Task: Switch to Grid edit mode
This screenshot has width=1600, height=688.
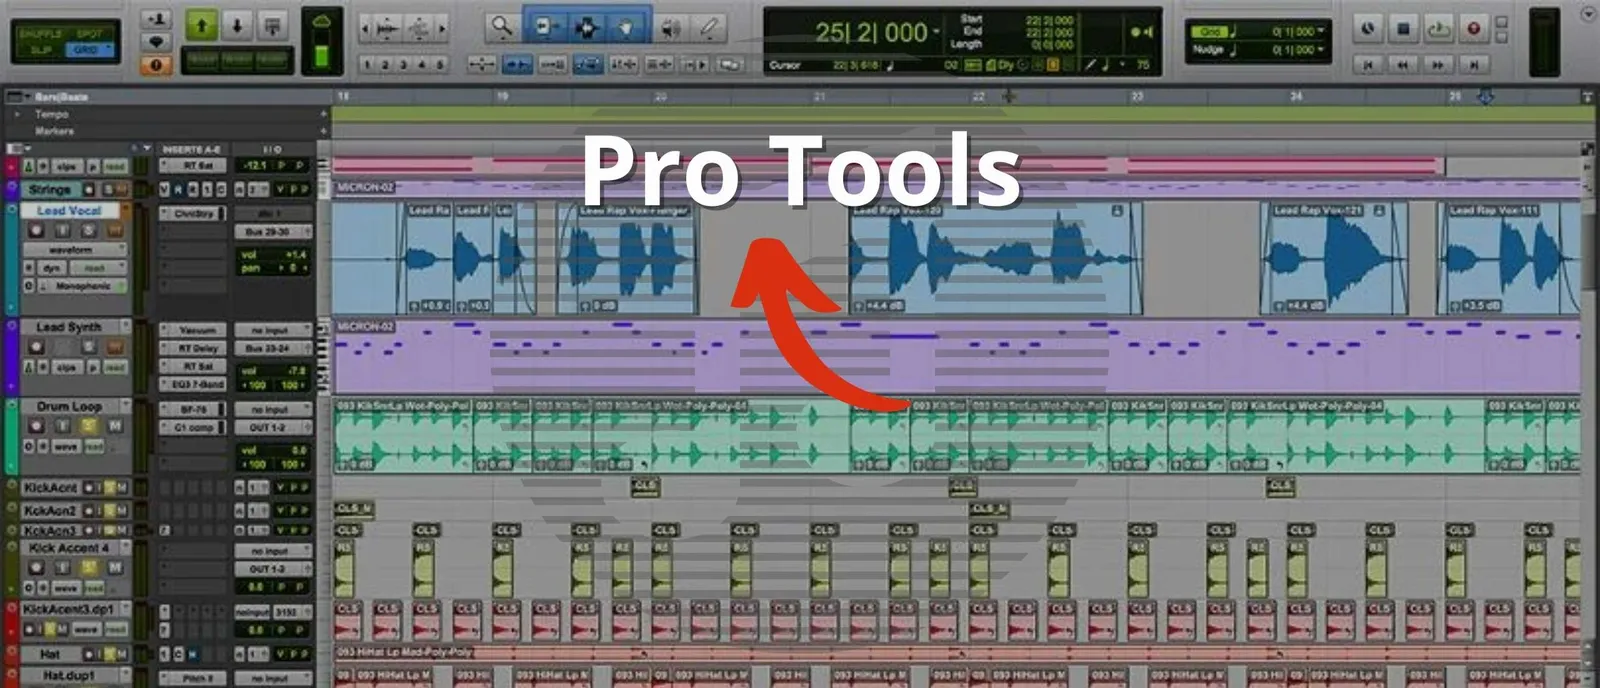Action: tap(88, 49)
